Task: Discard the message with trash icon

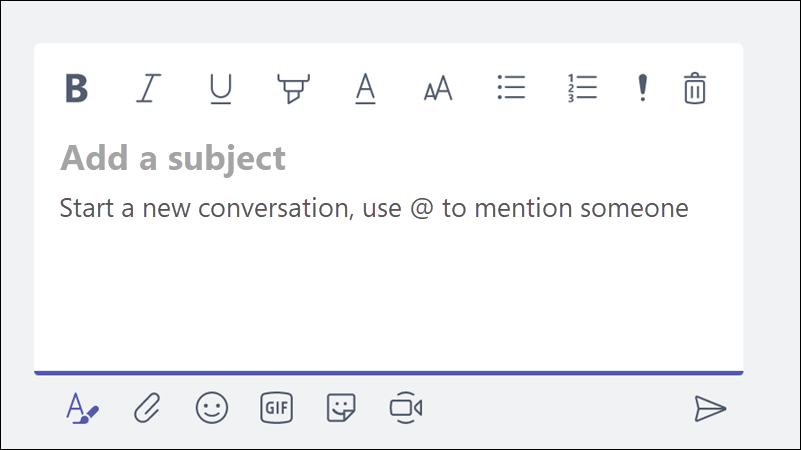Action: click(695, 88)
